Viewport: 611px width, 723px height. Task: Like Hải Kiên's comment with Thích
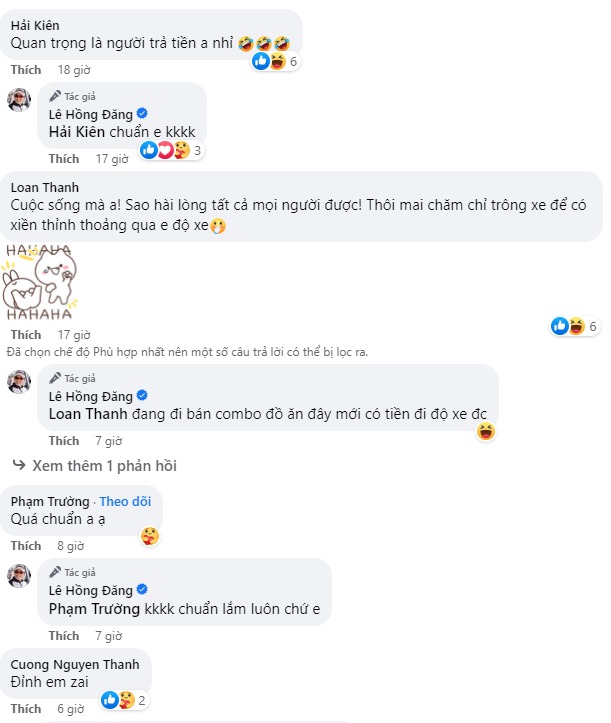click(26, 70)
